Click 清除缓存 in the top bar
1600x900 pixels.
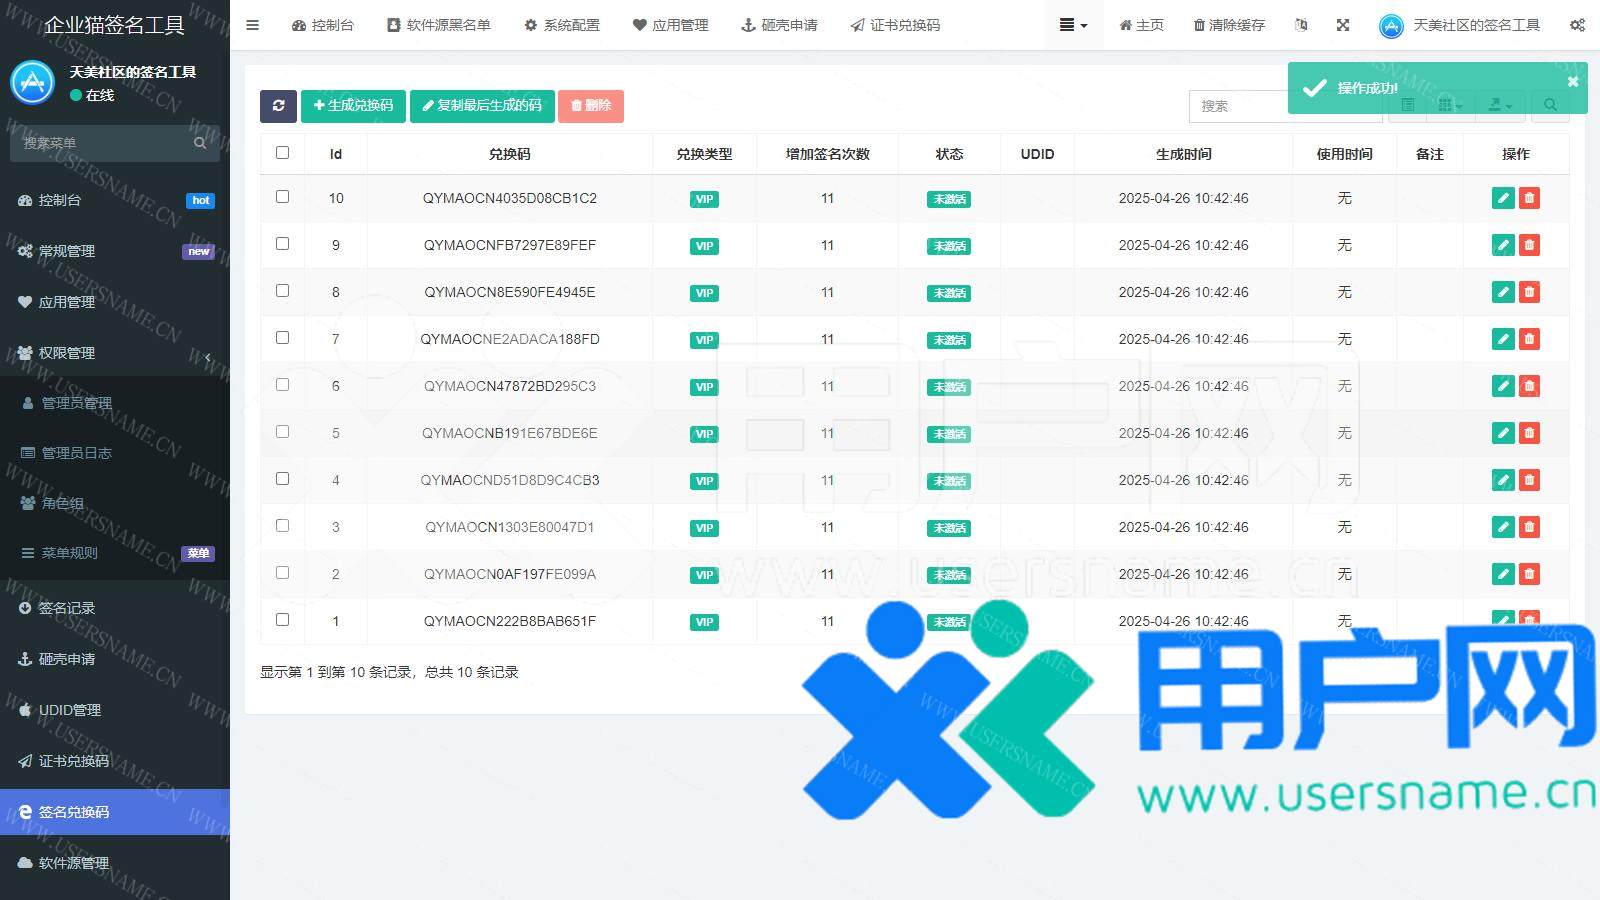[1229, 25]
